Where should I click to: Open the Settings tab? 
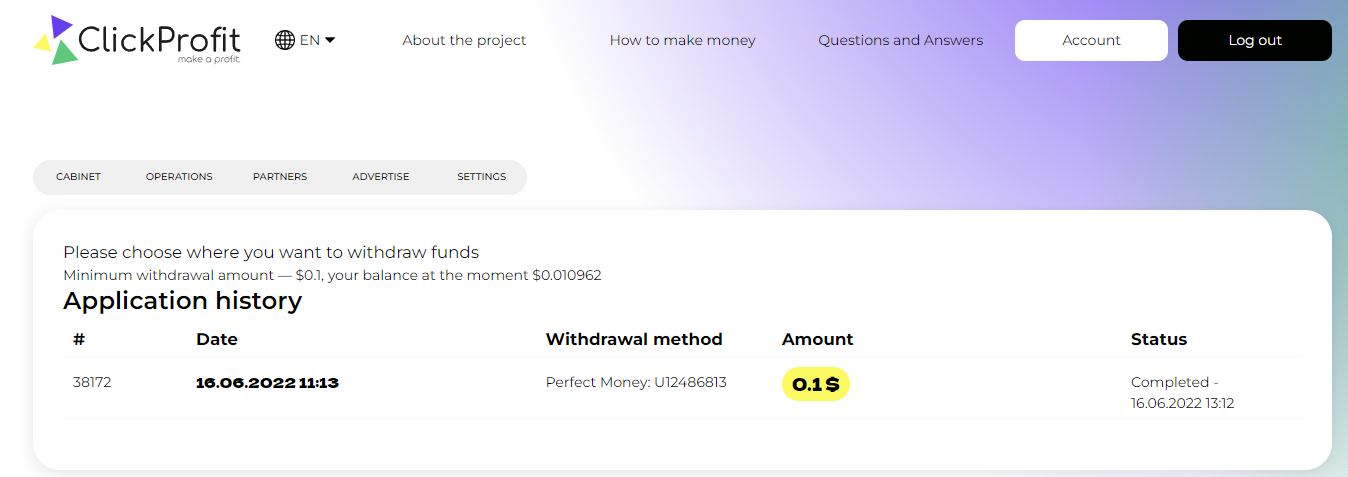click(481, 177)
